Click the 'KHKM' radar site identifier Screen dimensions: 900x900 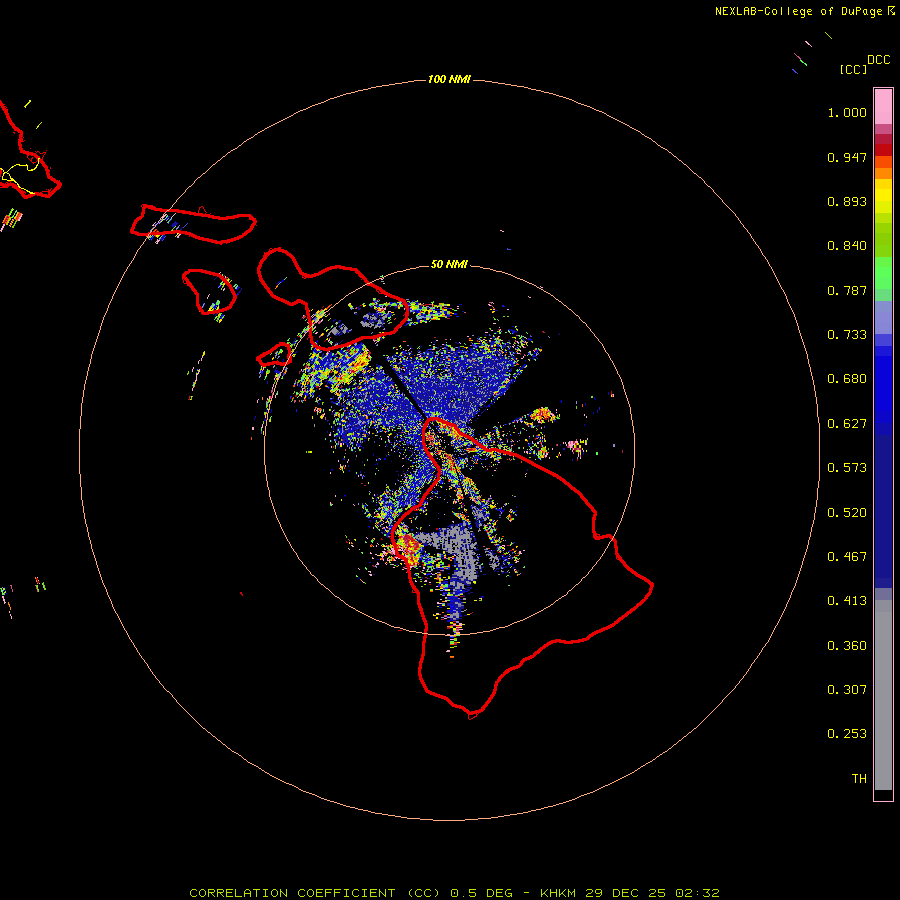(x=558, y=893)
